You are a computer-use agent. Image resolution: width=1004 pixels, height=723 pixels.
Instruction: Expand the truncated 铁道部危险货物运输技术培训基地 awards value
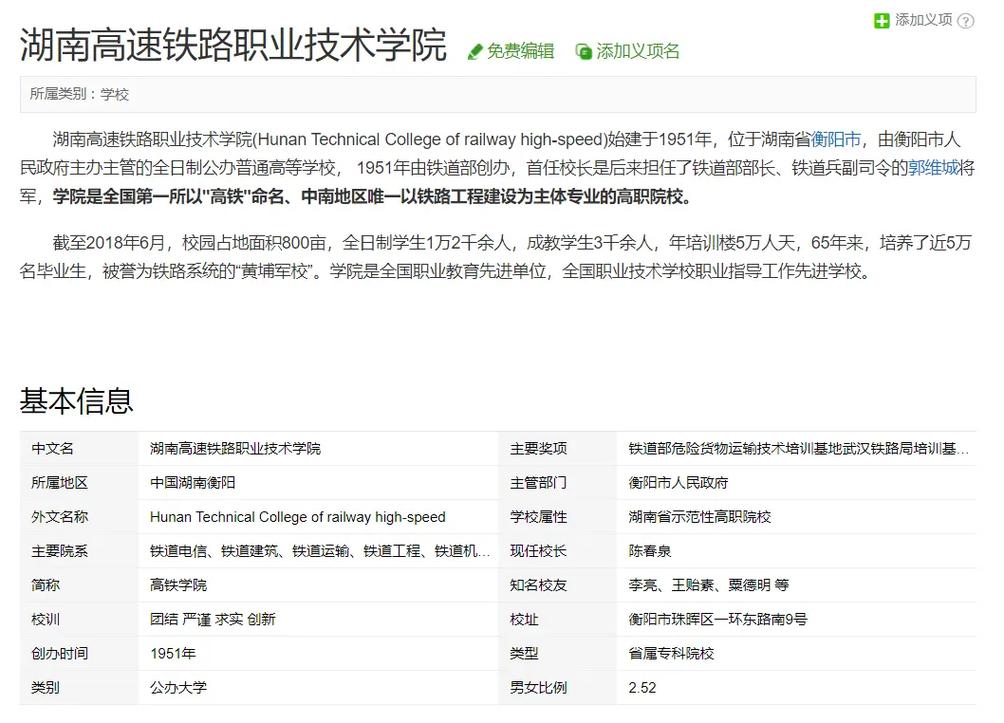[798, 449]
